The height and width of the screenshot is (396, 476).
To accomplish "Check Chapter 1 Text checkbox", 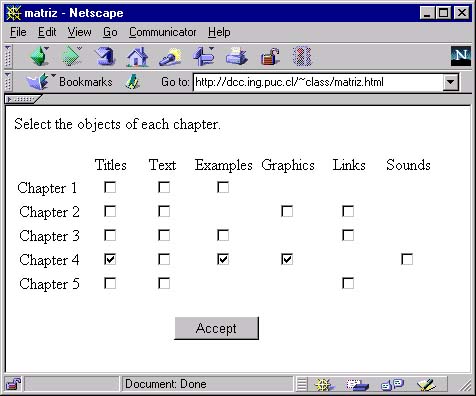I will [164, 187].
